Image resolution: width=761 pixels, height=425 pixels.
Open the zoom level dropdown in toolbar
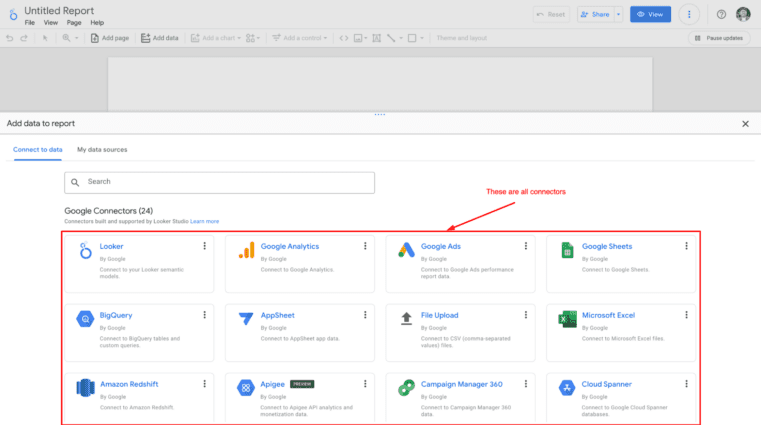70,38
